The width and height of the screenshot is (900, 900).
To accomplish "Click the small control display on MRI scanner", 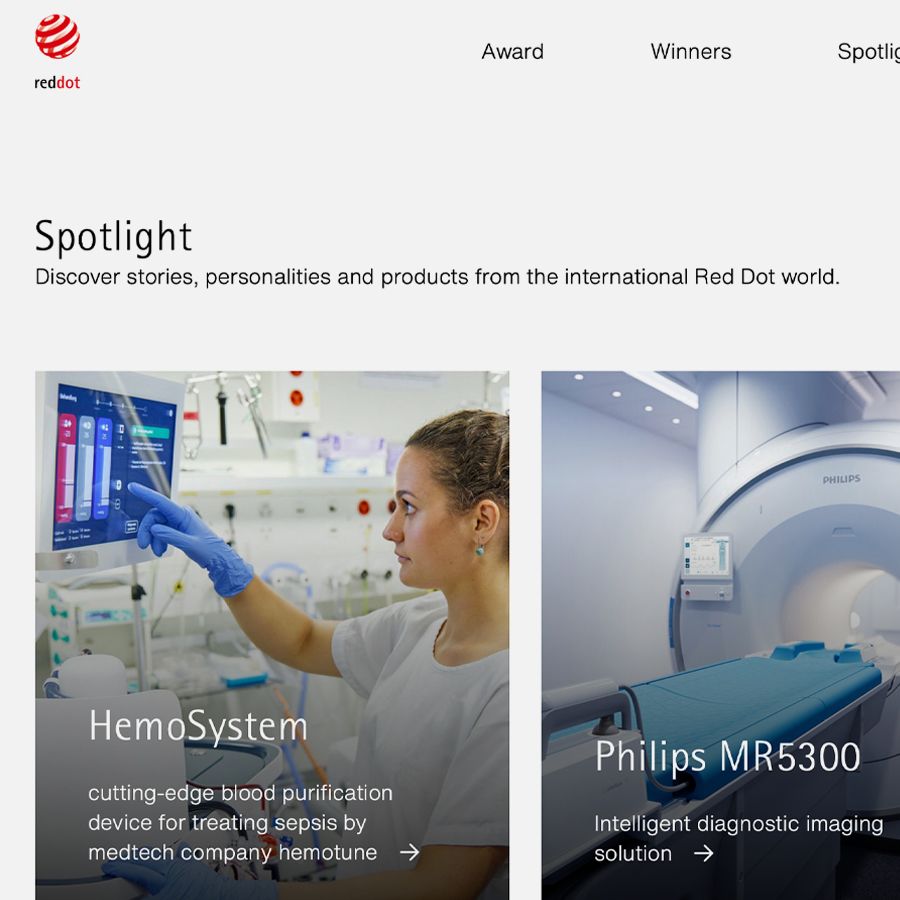I will [707, 555].
